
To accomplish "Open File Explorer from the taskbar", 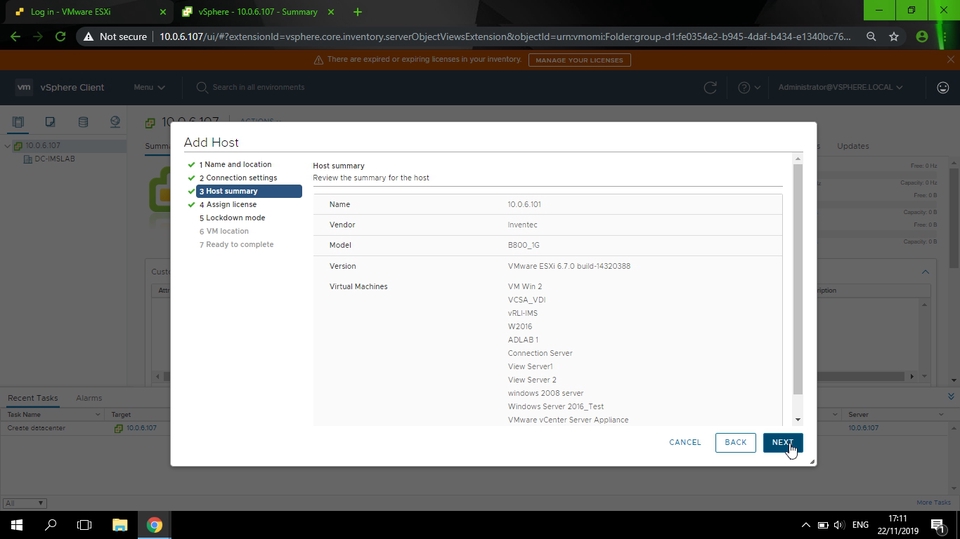I will (120, 525).
